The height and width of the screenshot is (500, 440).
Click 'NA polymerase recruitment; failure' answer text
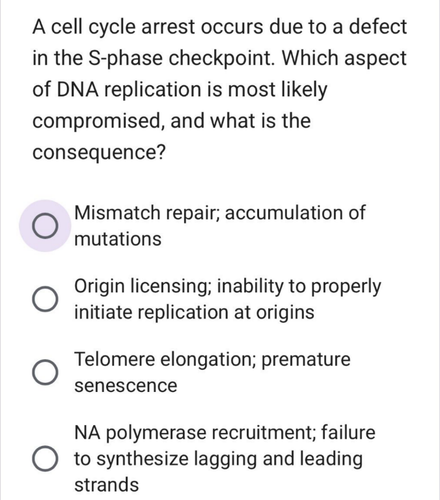click(225, 433)
